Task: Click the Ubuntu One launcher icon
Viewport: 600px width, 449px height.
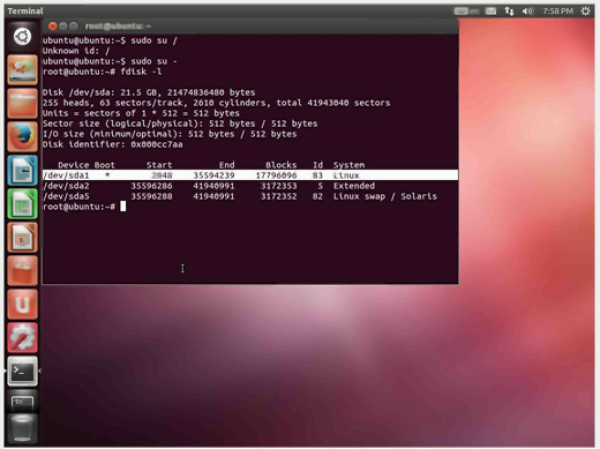Action: (x=22, y=303)
